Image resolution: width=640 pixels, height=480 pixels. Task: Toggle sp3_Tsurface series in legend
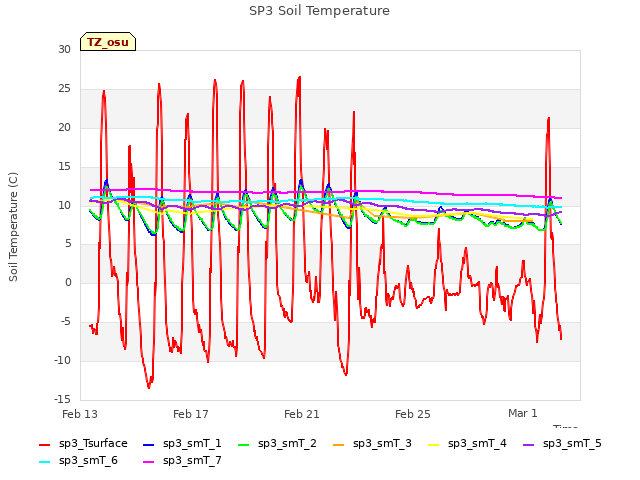83,443
